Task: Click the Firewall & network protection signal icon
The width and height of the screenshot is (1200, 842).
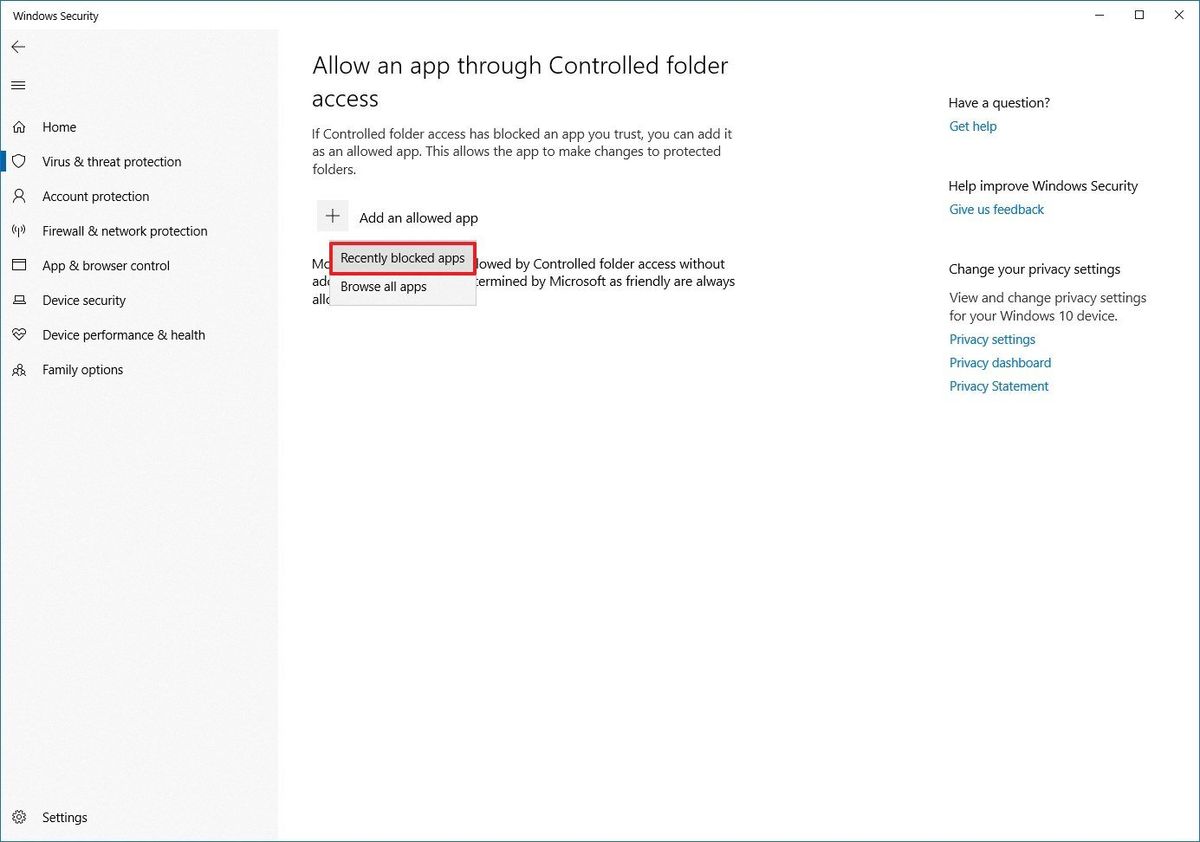Action: pyautogui.click(x=20, y=231)
